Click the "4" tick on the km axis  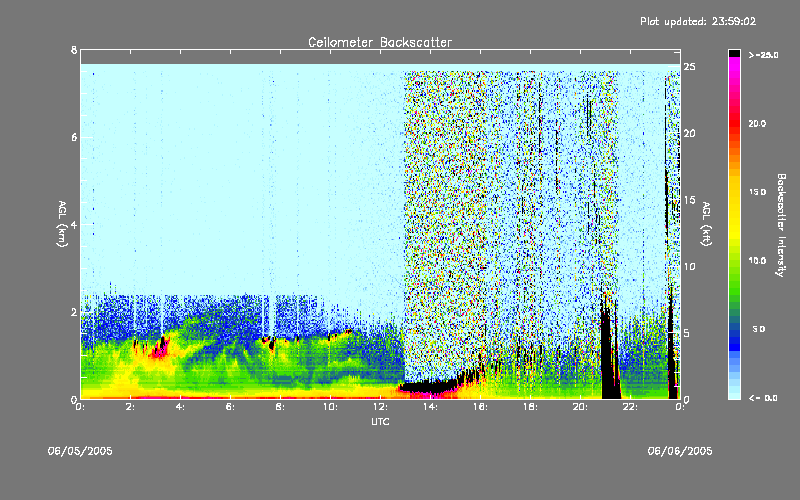pyautogui.click(x=74, y=224)
